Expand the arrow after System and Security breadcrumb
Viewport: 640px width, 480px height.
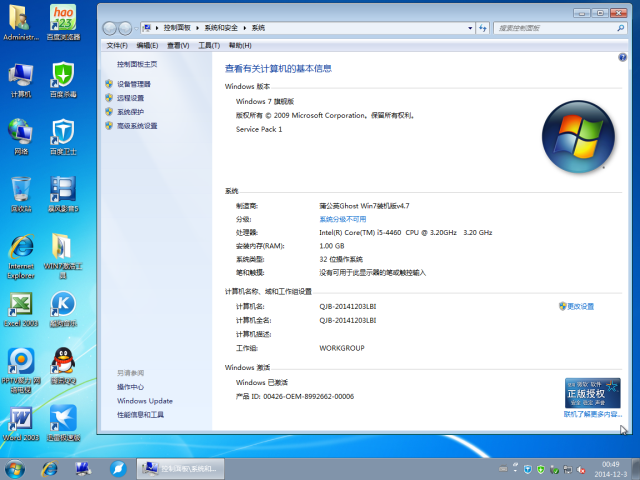click(x=245, y=28)
